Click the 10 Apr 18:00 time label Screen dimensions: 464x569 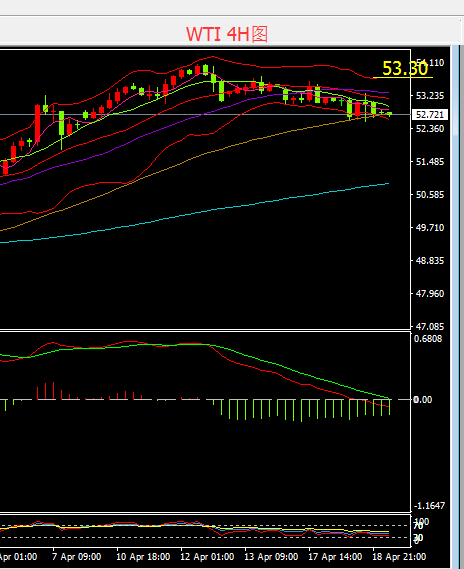point(143,557)
